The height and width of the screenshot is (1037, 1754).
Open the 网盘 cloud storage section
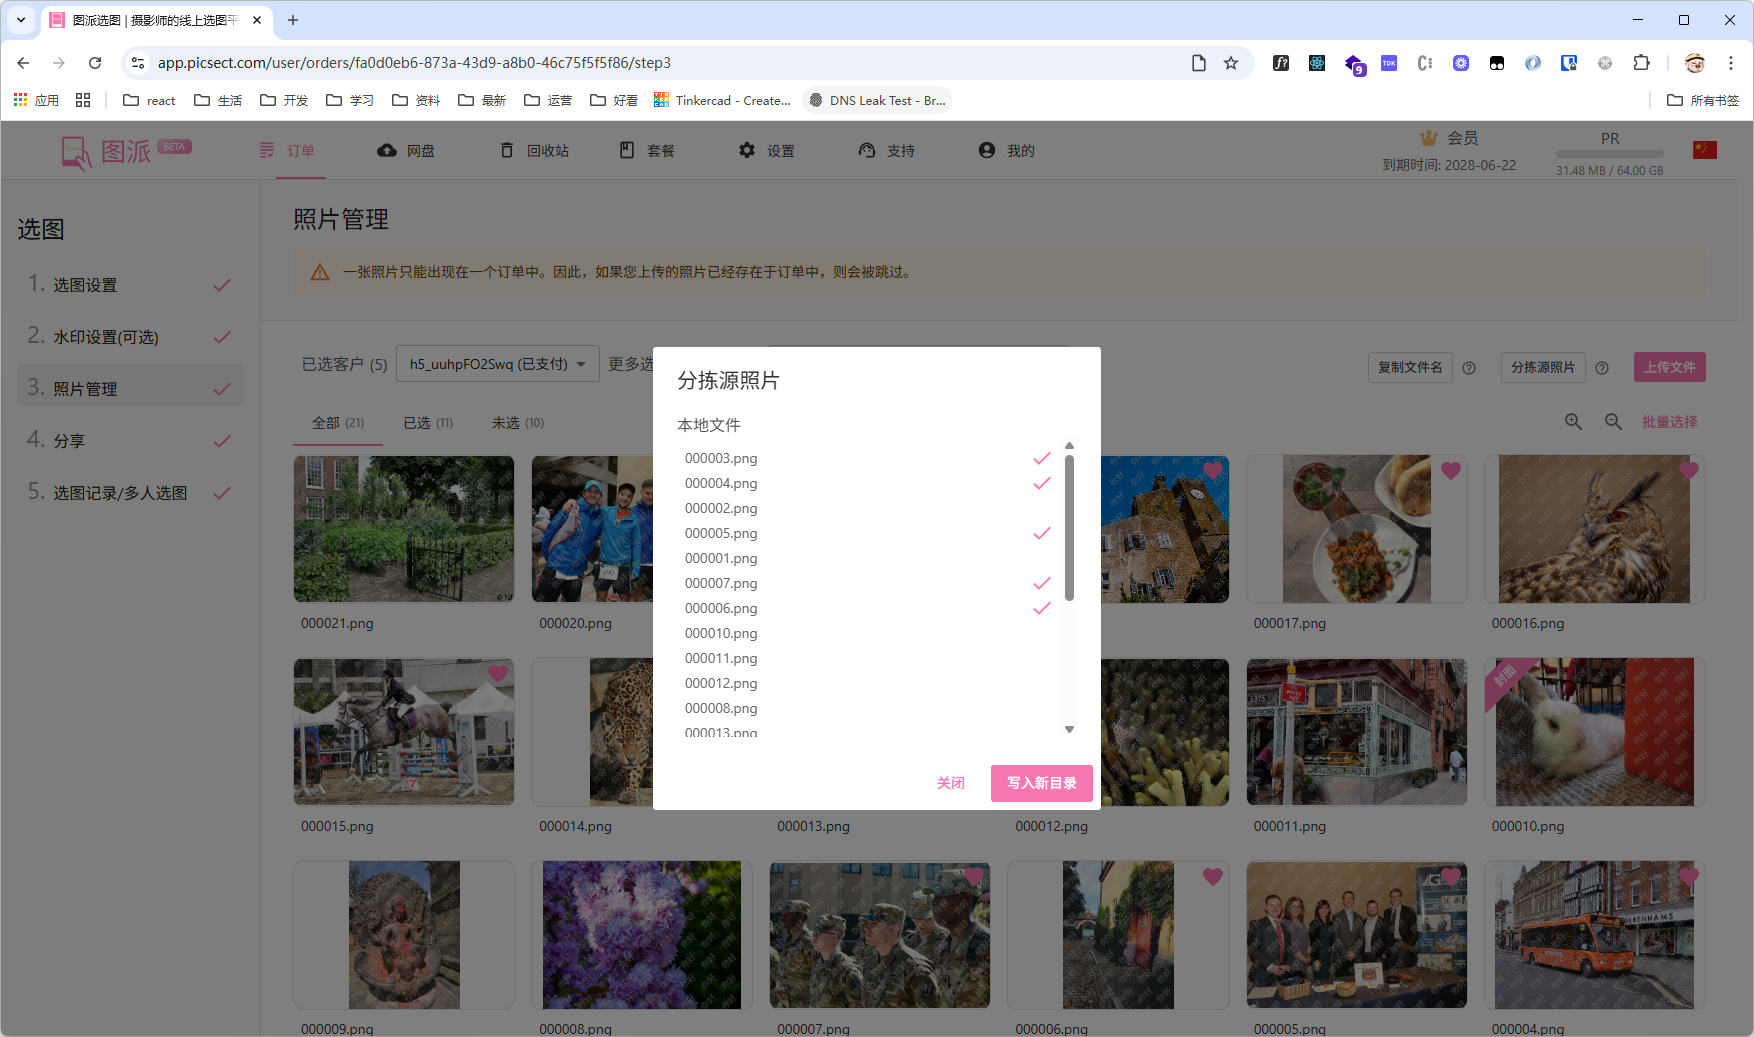click(405, 150)
